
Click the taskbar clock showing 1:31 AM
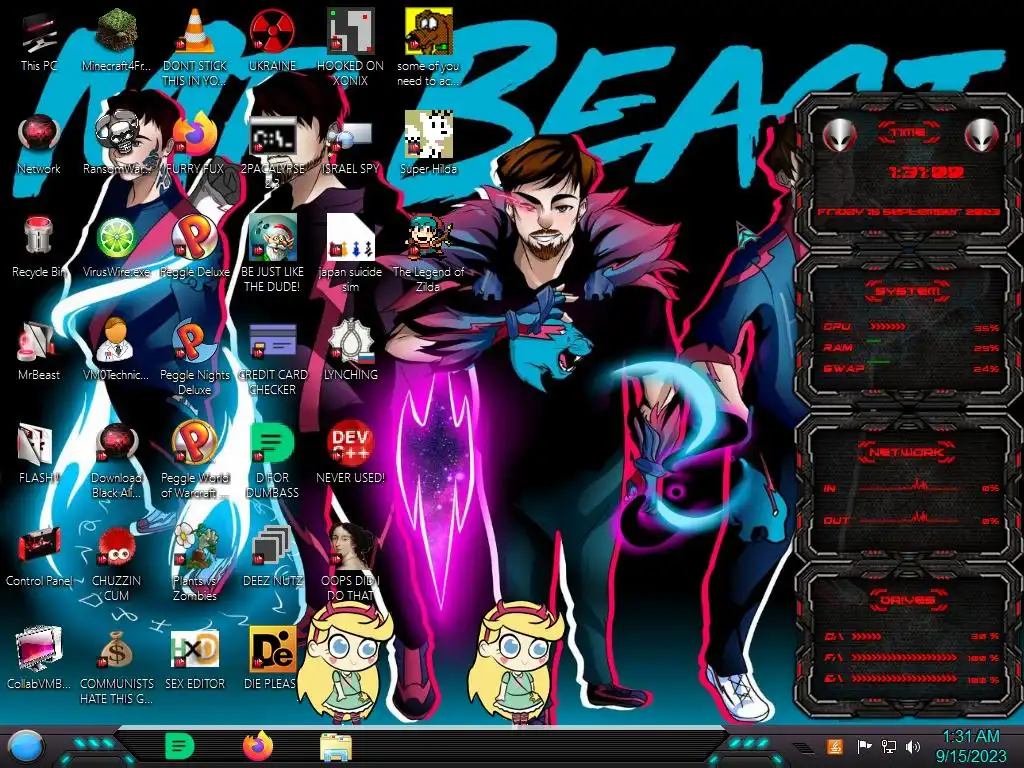pos(971,746)
